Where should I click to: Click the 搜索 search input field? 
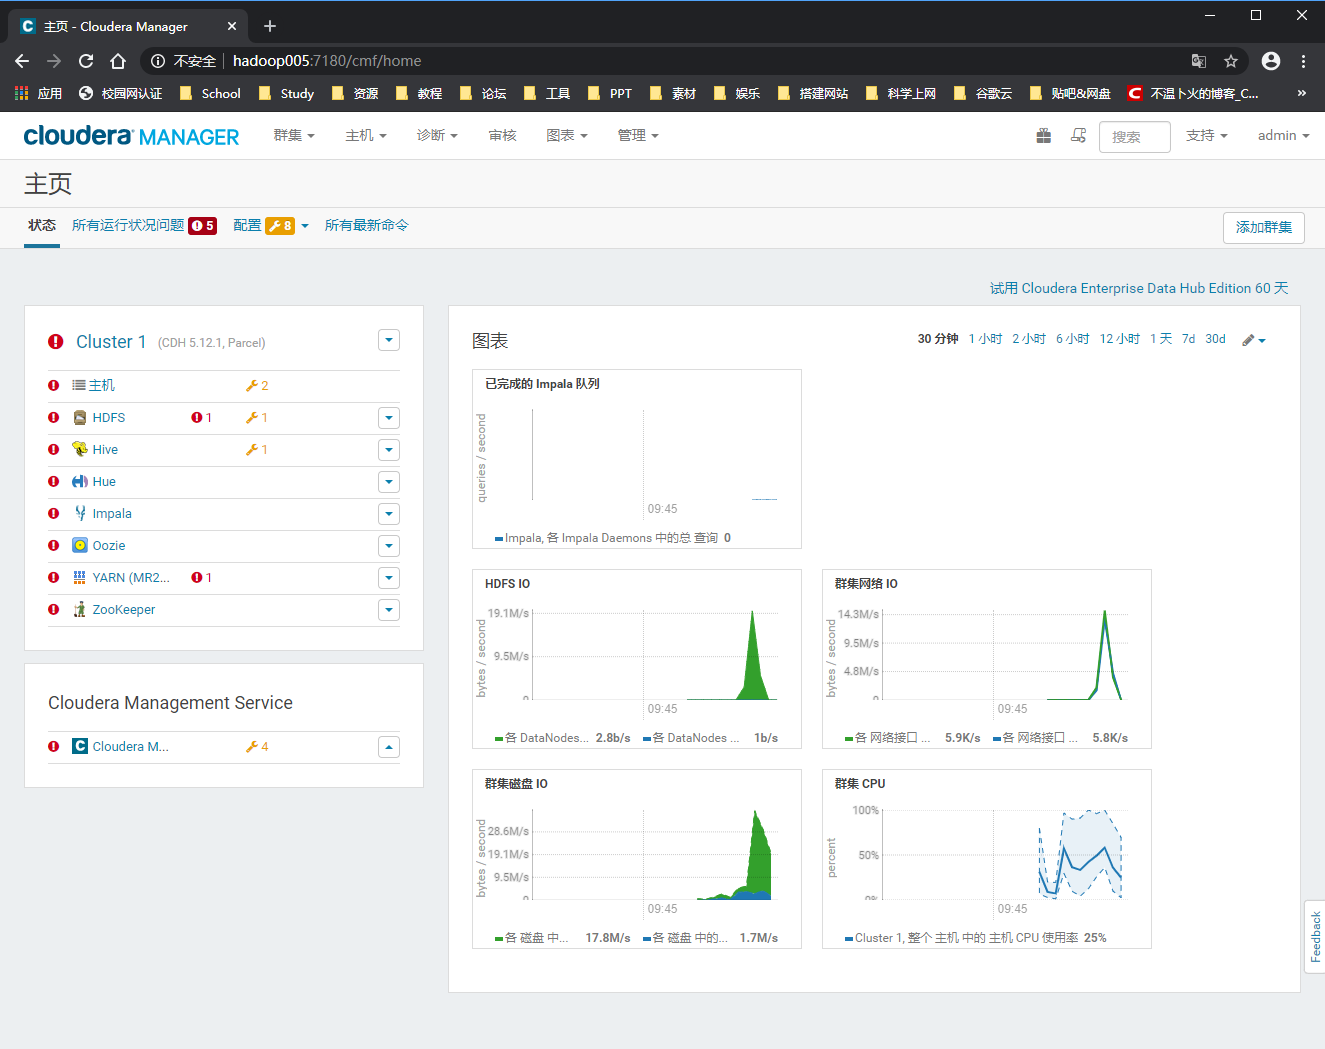tap(1135, 137)
